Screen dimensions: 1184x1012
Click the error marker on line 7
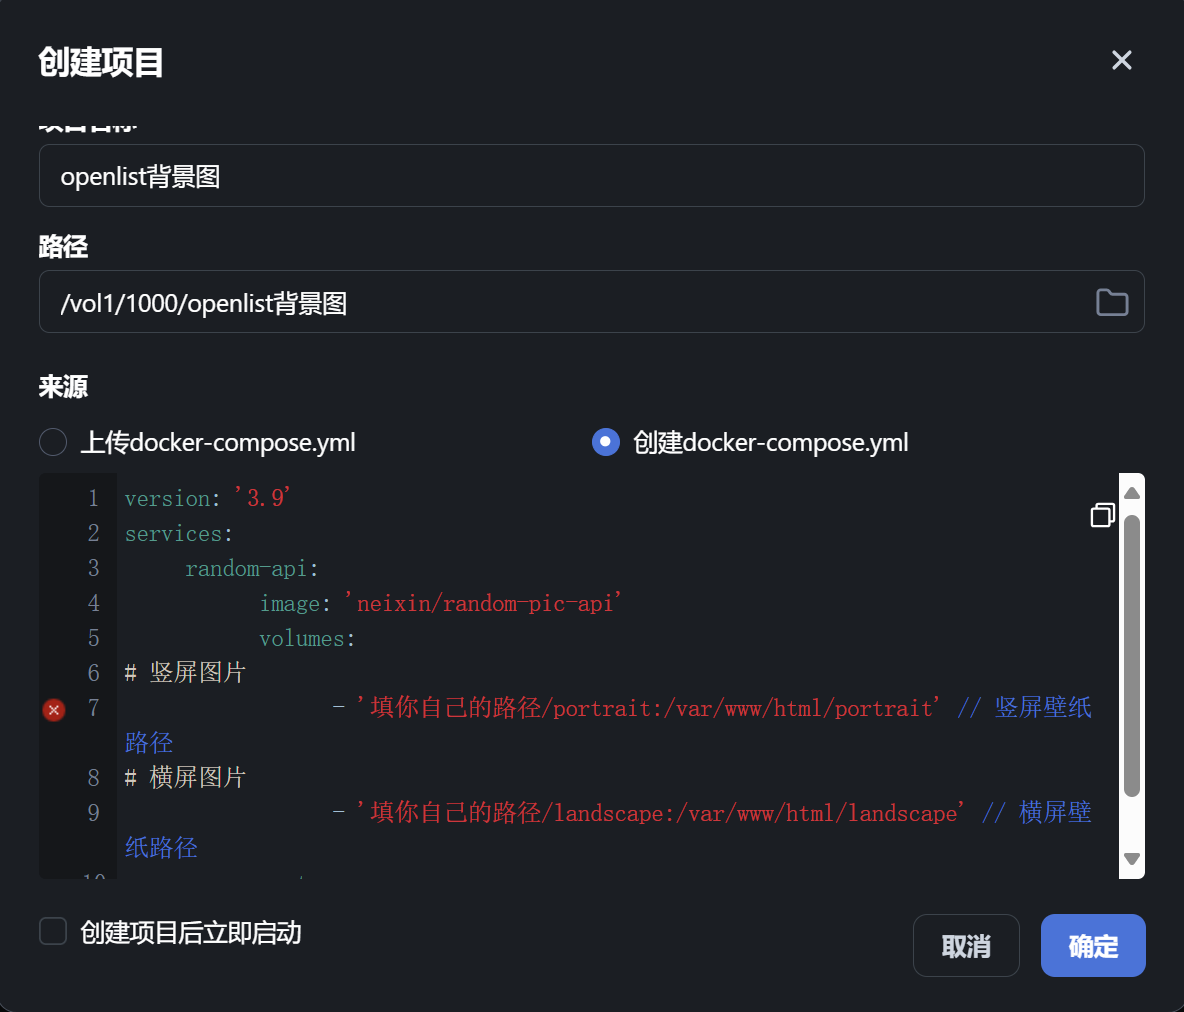pyautogui.click(x=54, y=710)
